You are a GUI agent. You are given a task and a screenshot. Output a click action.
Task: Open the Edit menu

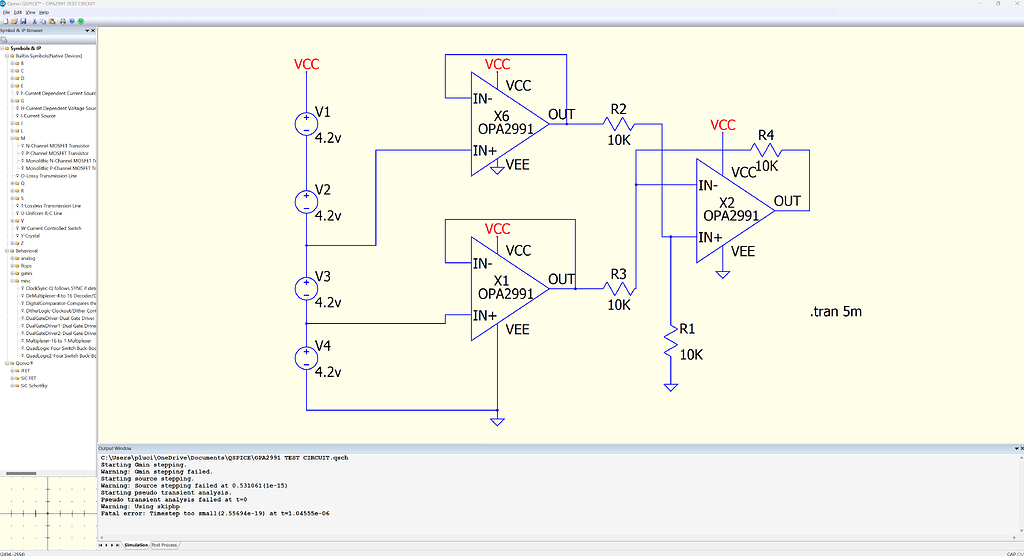[x=18, y=12]
